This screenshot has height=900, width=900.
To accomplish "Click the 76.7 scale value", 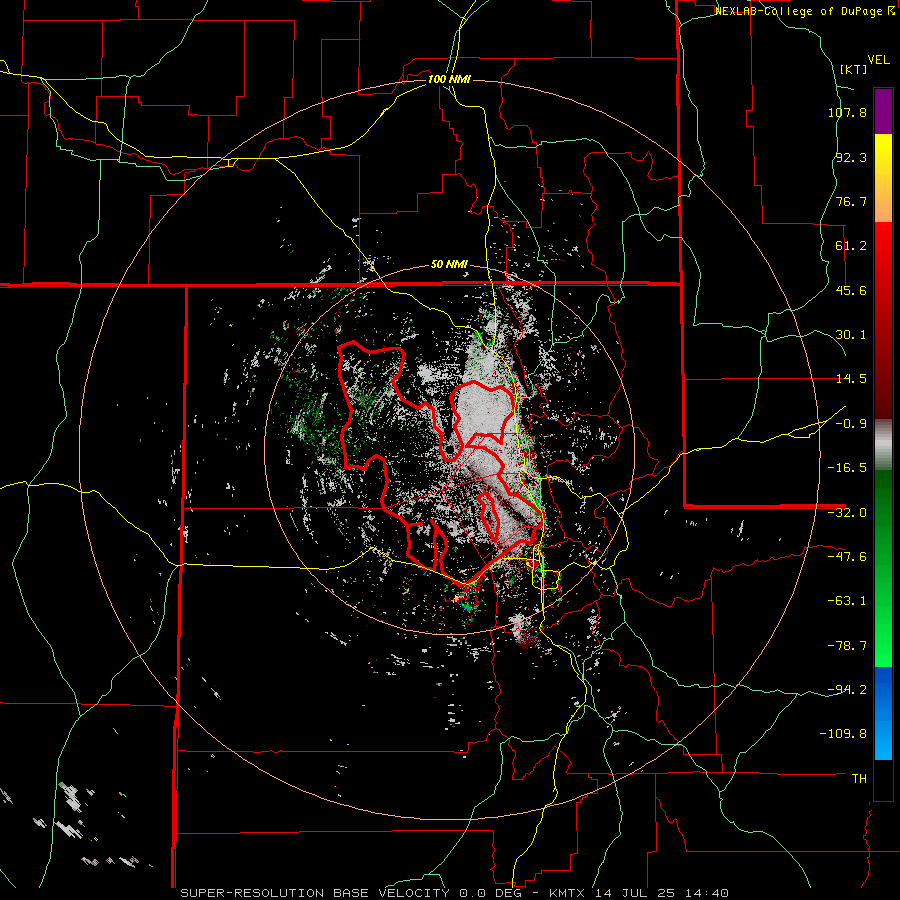I will tap(851, 201).
